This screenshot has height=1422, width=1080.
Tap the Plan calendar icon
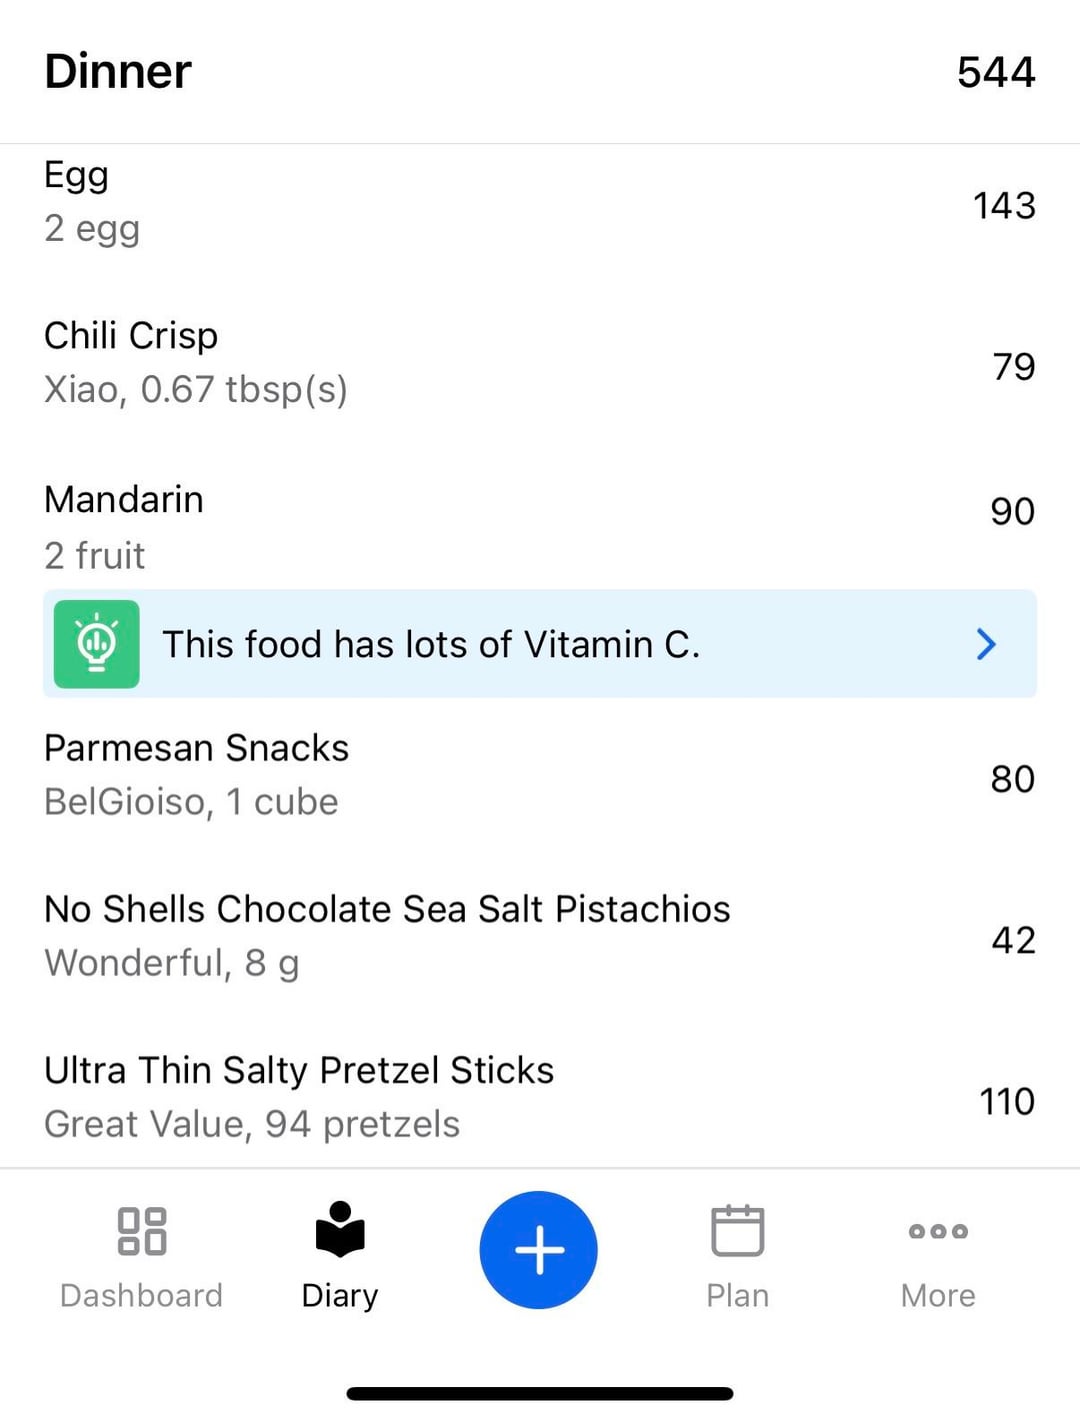pyautogui.click(x=737, y=1230)
